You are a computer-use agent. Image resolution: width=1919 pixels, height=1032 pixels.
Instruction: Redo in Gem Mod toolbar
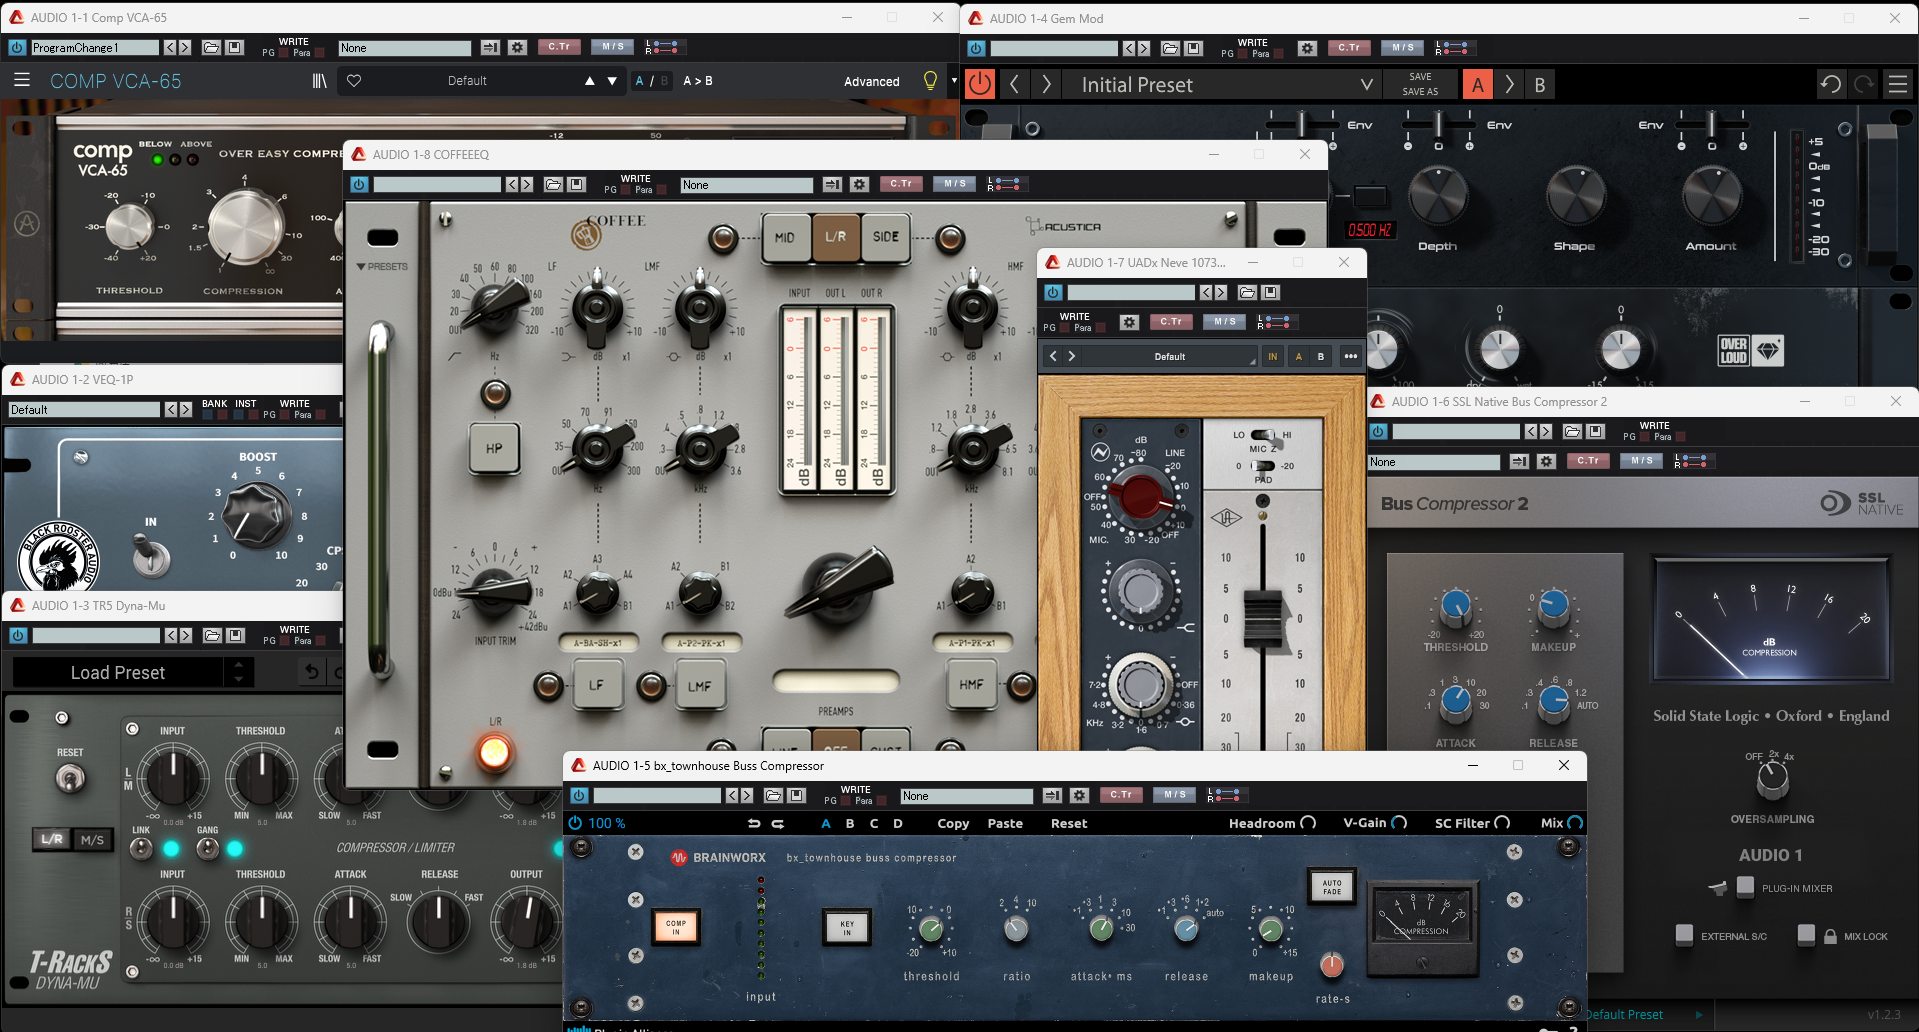tap(1864, 85)
